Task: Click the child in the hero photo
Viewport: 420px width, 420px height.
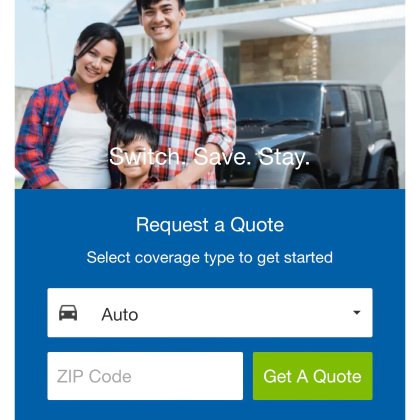Action: 135,155
